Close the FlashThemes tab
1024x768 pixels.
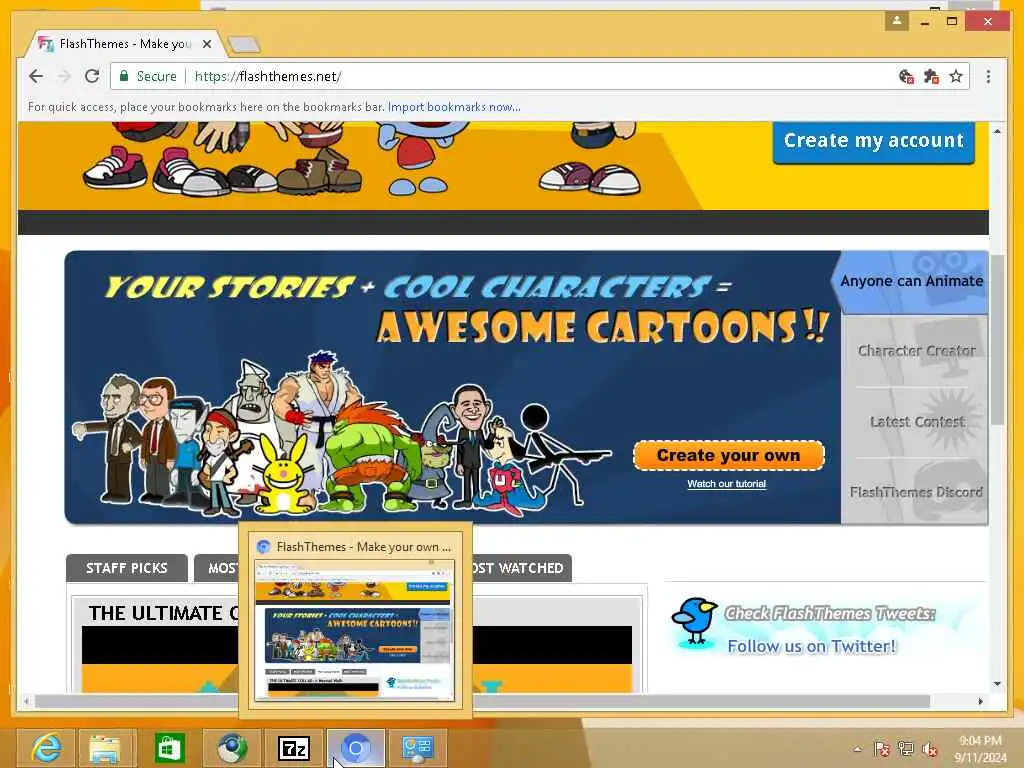207,44
